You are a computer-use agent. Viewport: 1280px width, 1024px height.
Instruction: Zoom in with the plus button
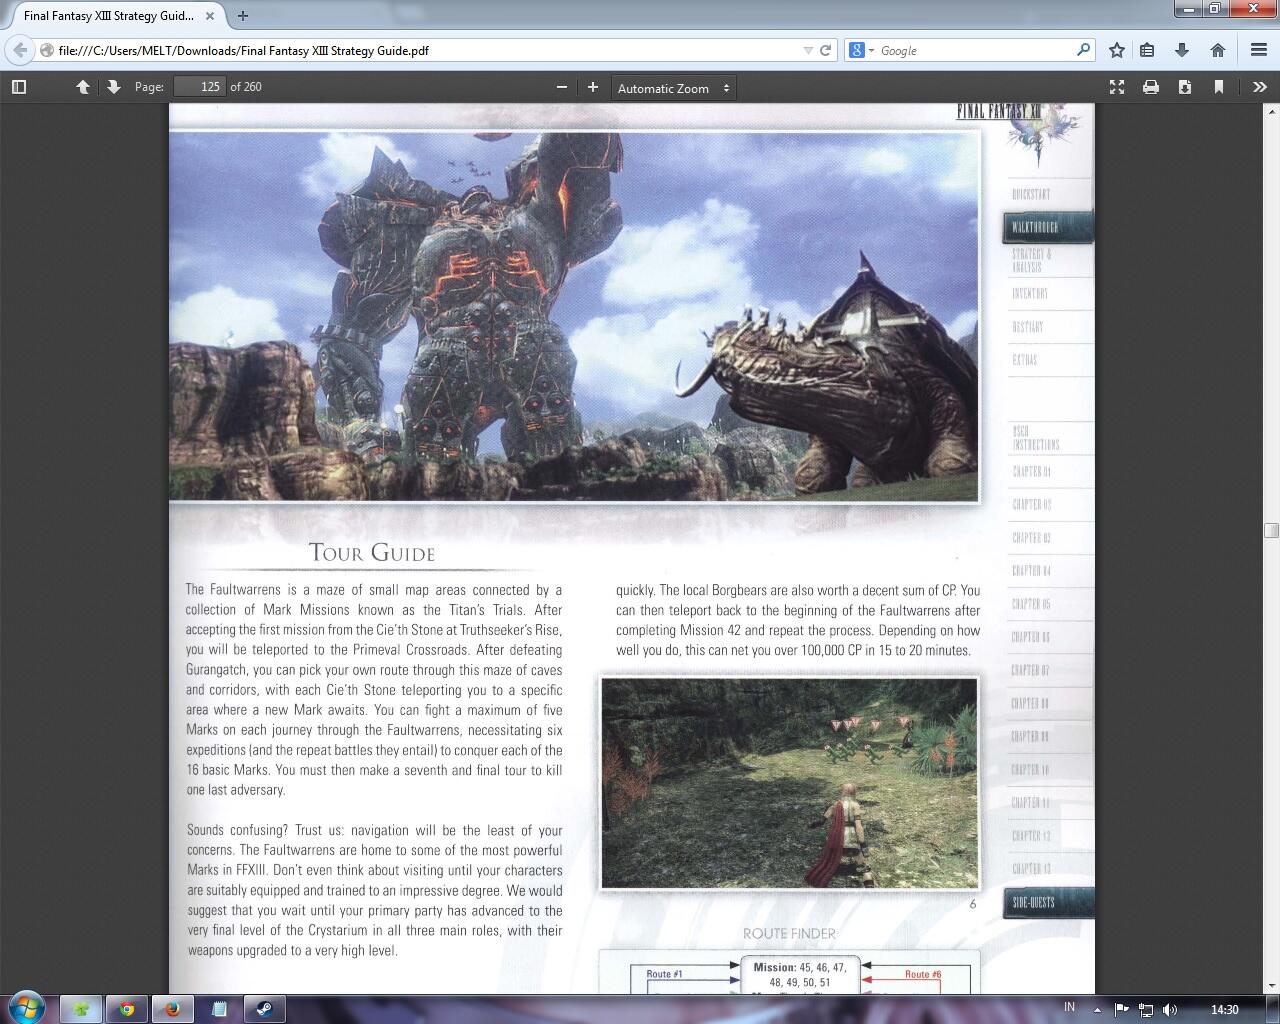tap(593, 87)
